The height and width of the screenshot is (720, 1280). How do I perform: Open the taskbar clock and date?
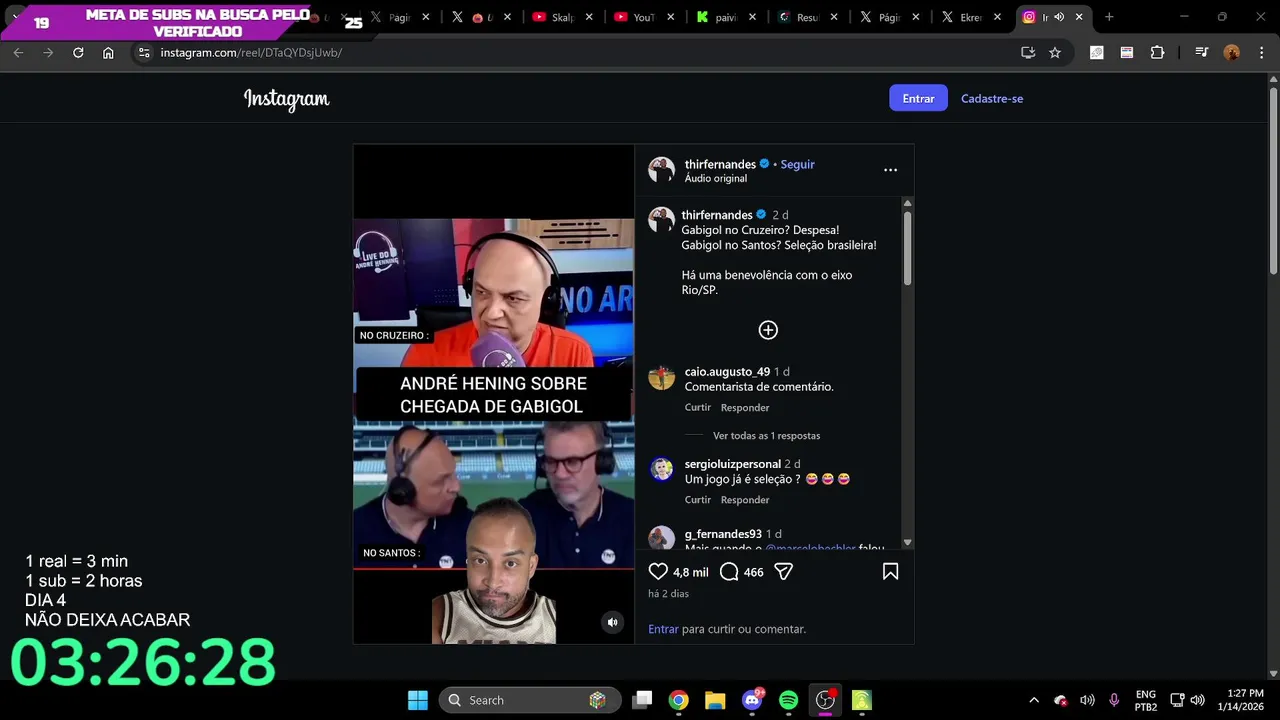point(1240,700)
